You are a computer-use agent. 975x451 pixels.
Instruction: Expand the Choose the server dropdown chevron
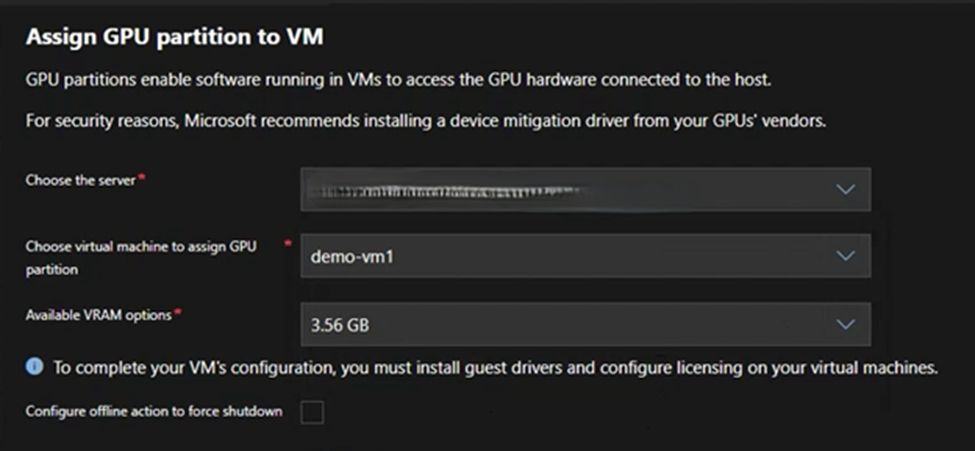845,190
